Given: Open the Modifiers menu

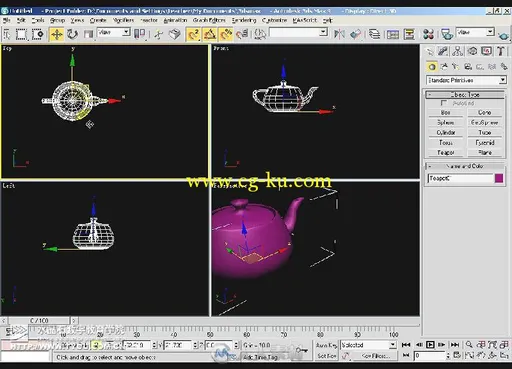Looking at the screenshot, I should coord(123,20).
